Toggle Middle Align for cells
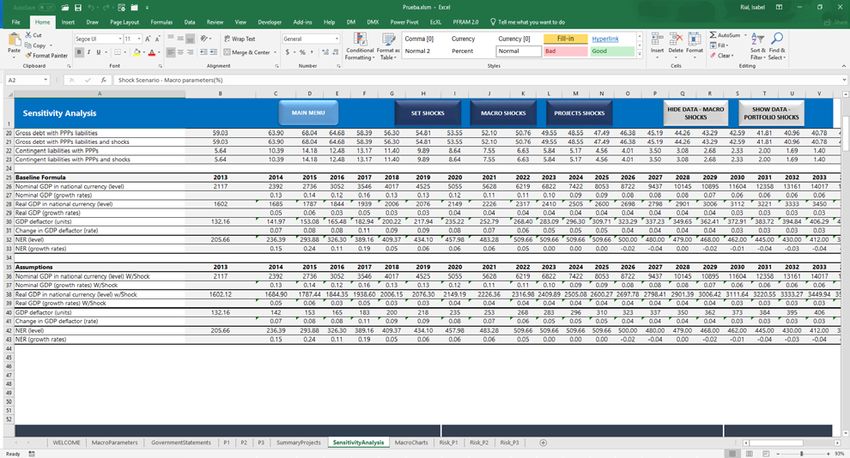 click(181, 39)
